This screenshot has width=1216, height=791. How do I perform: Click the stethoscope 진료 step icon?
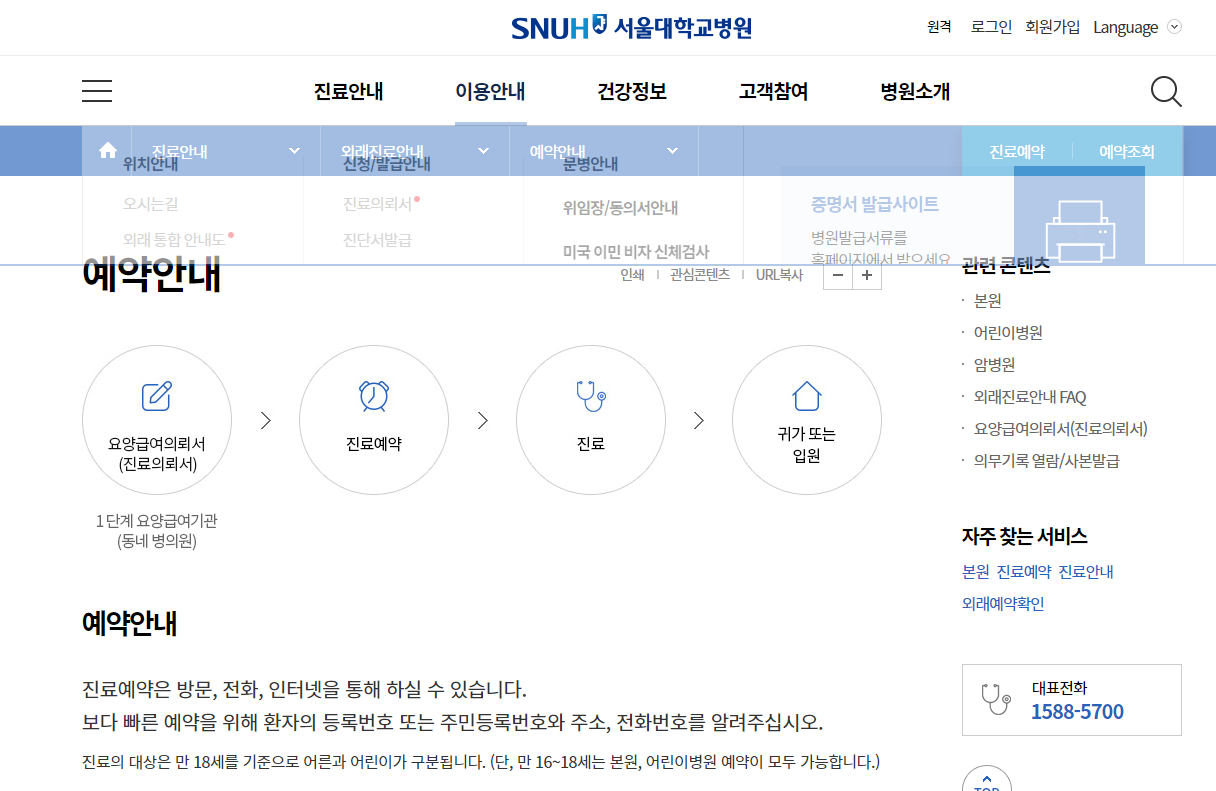(x=590, y=395)
